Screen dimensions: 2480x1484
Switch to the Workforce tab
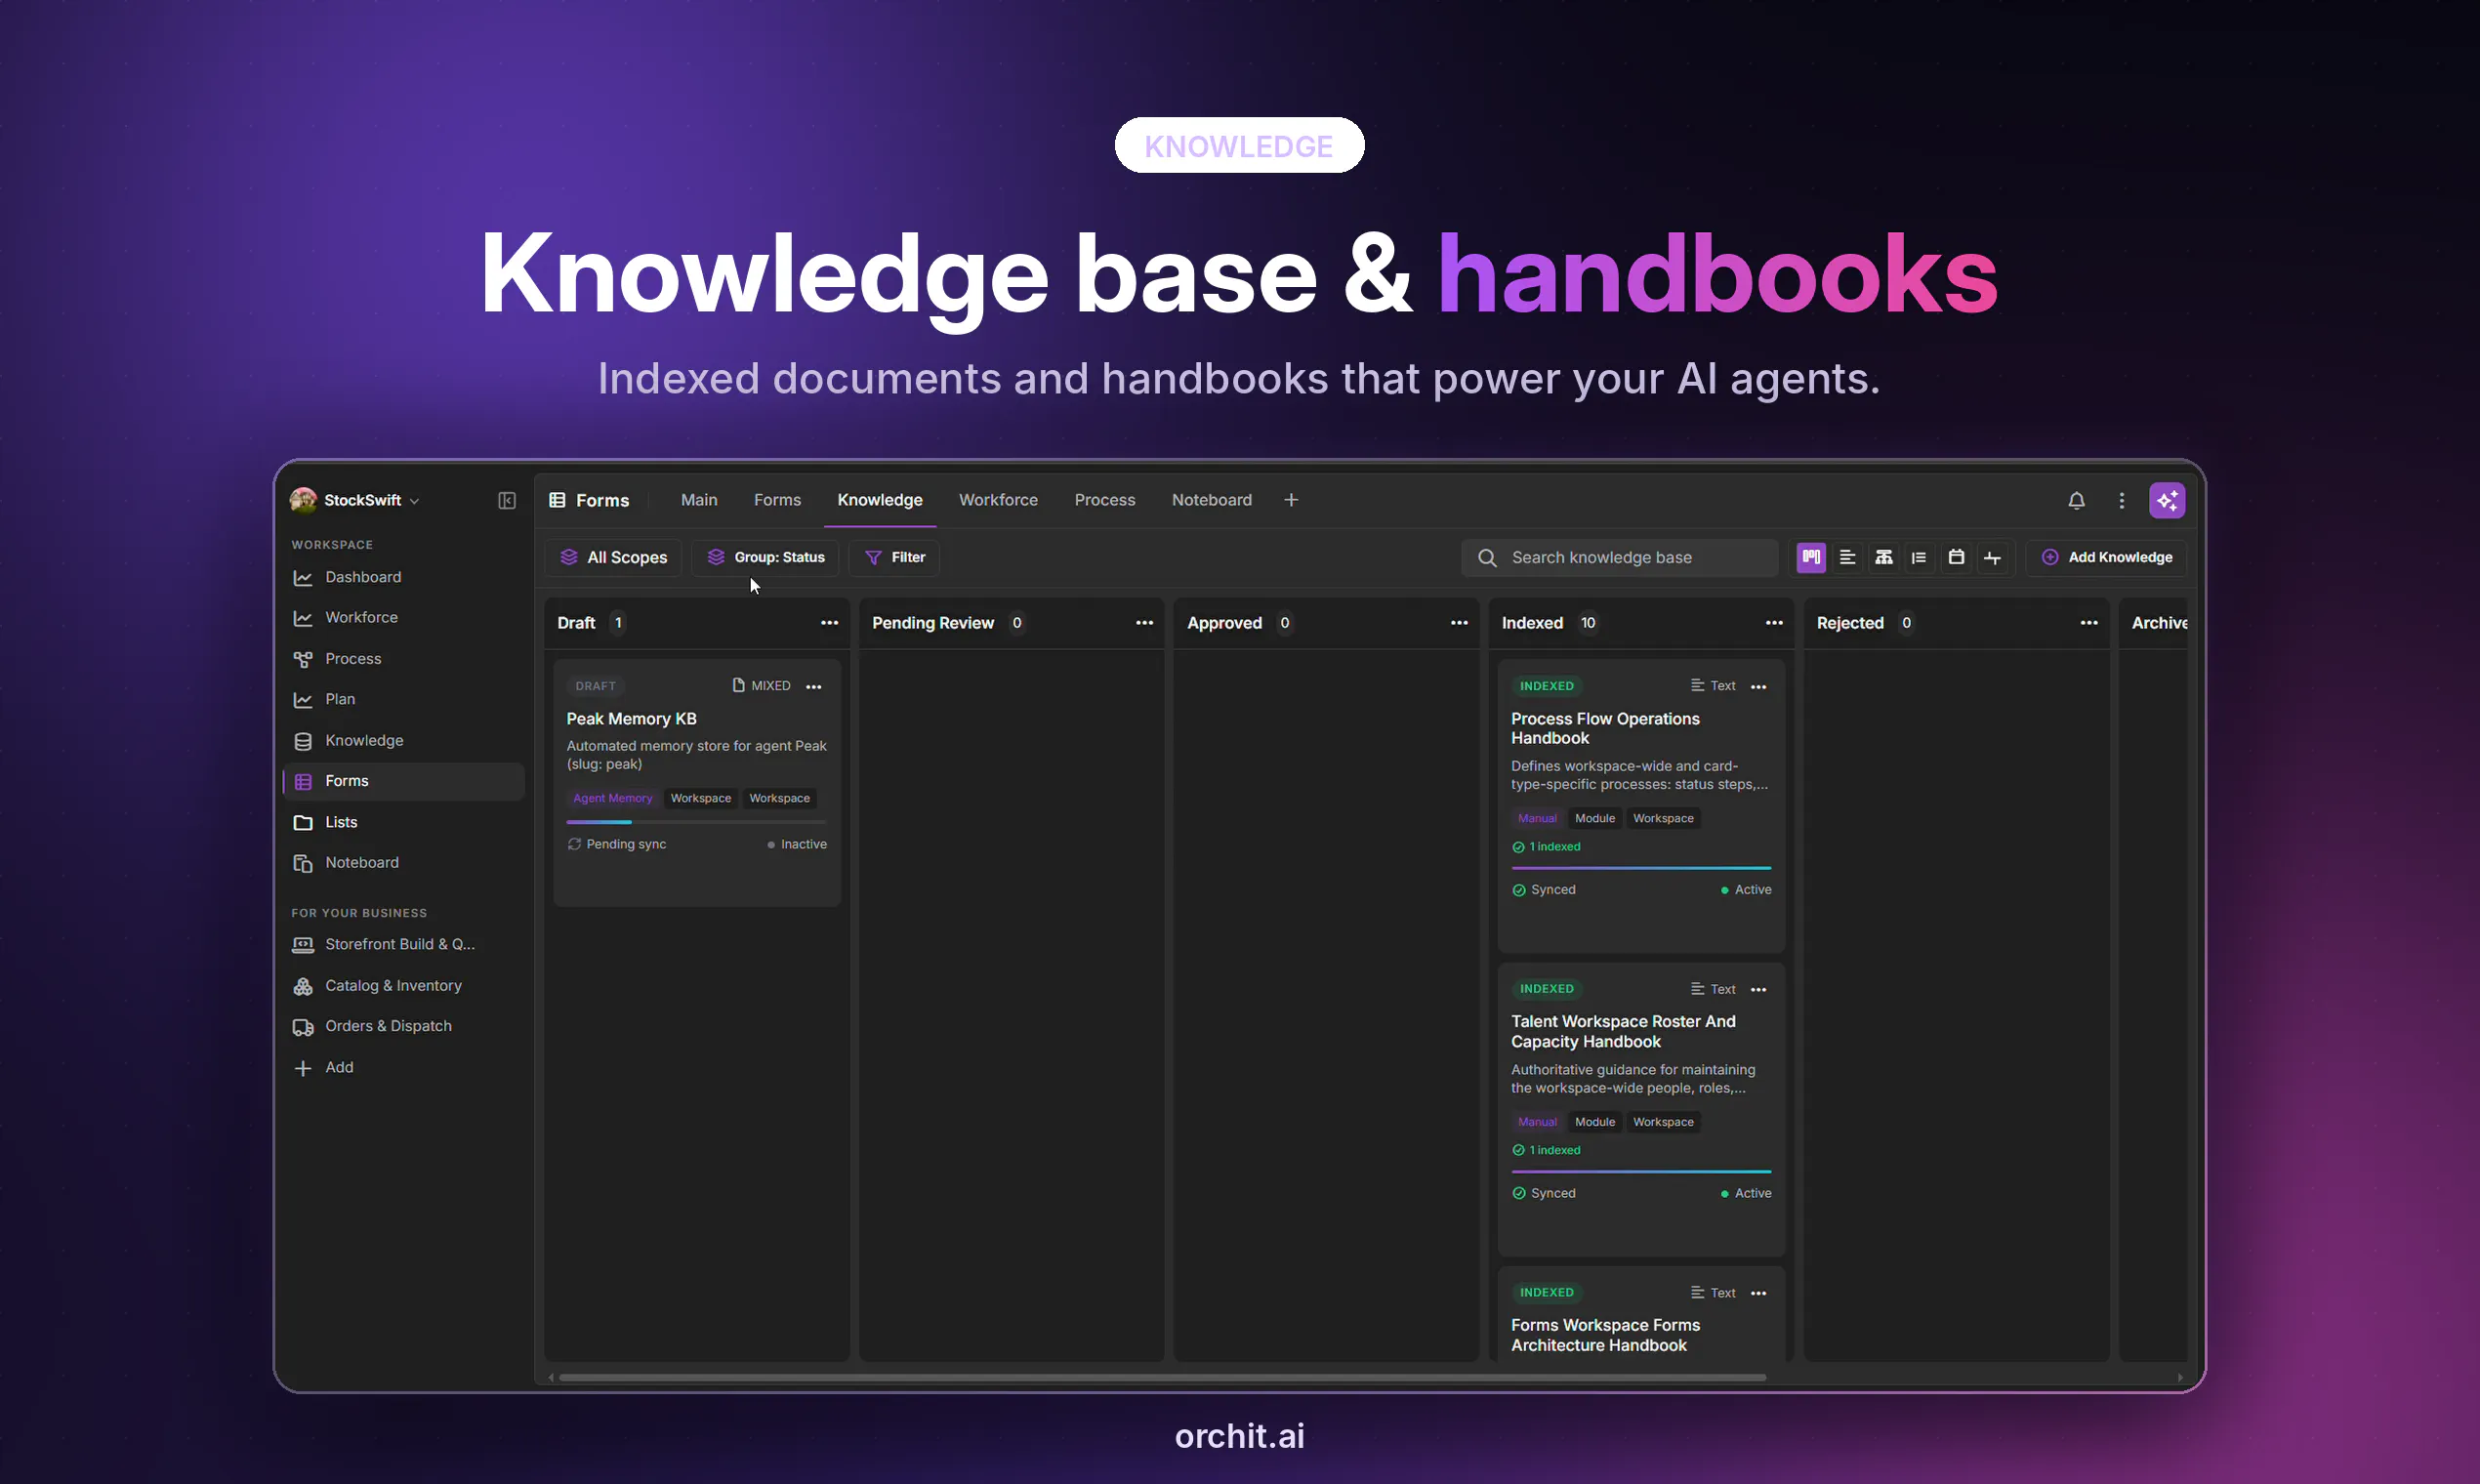[998, 500]
